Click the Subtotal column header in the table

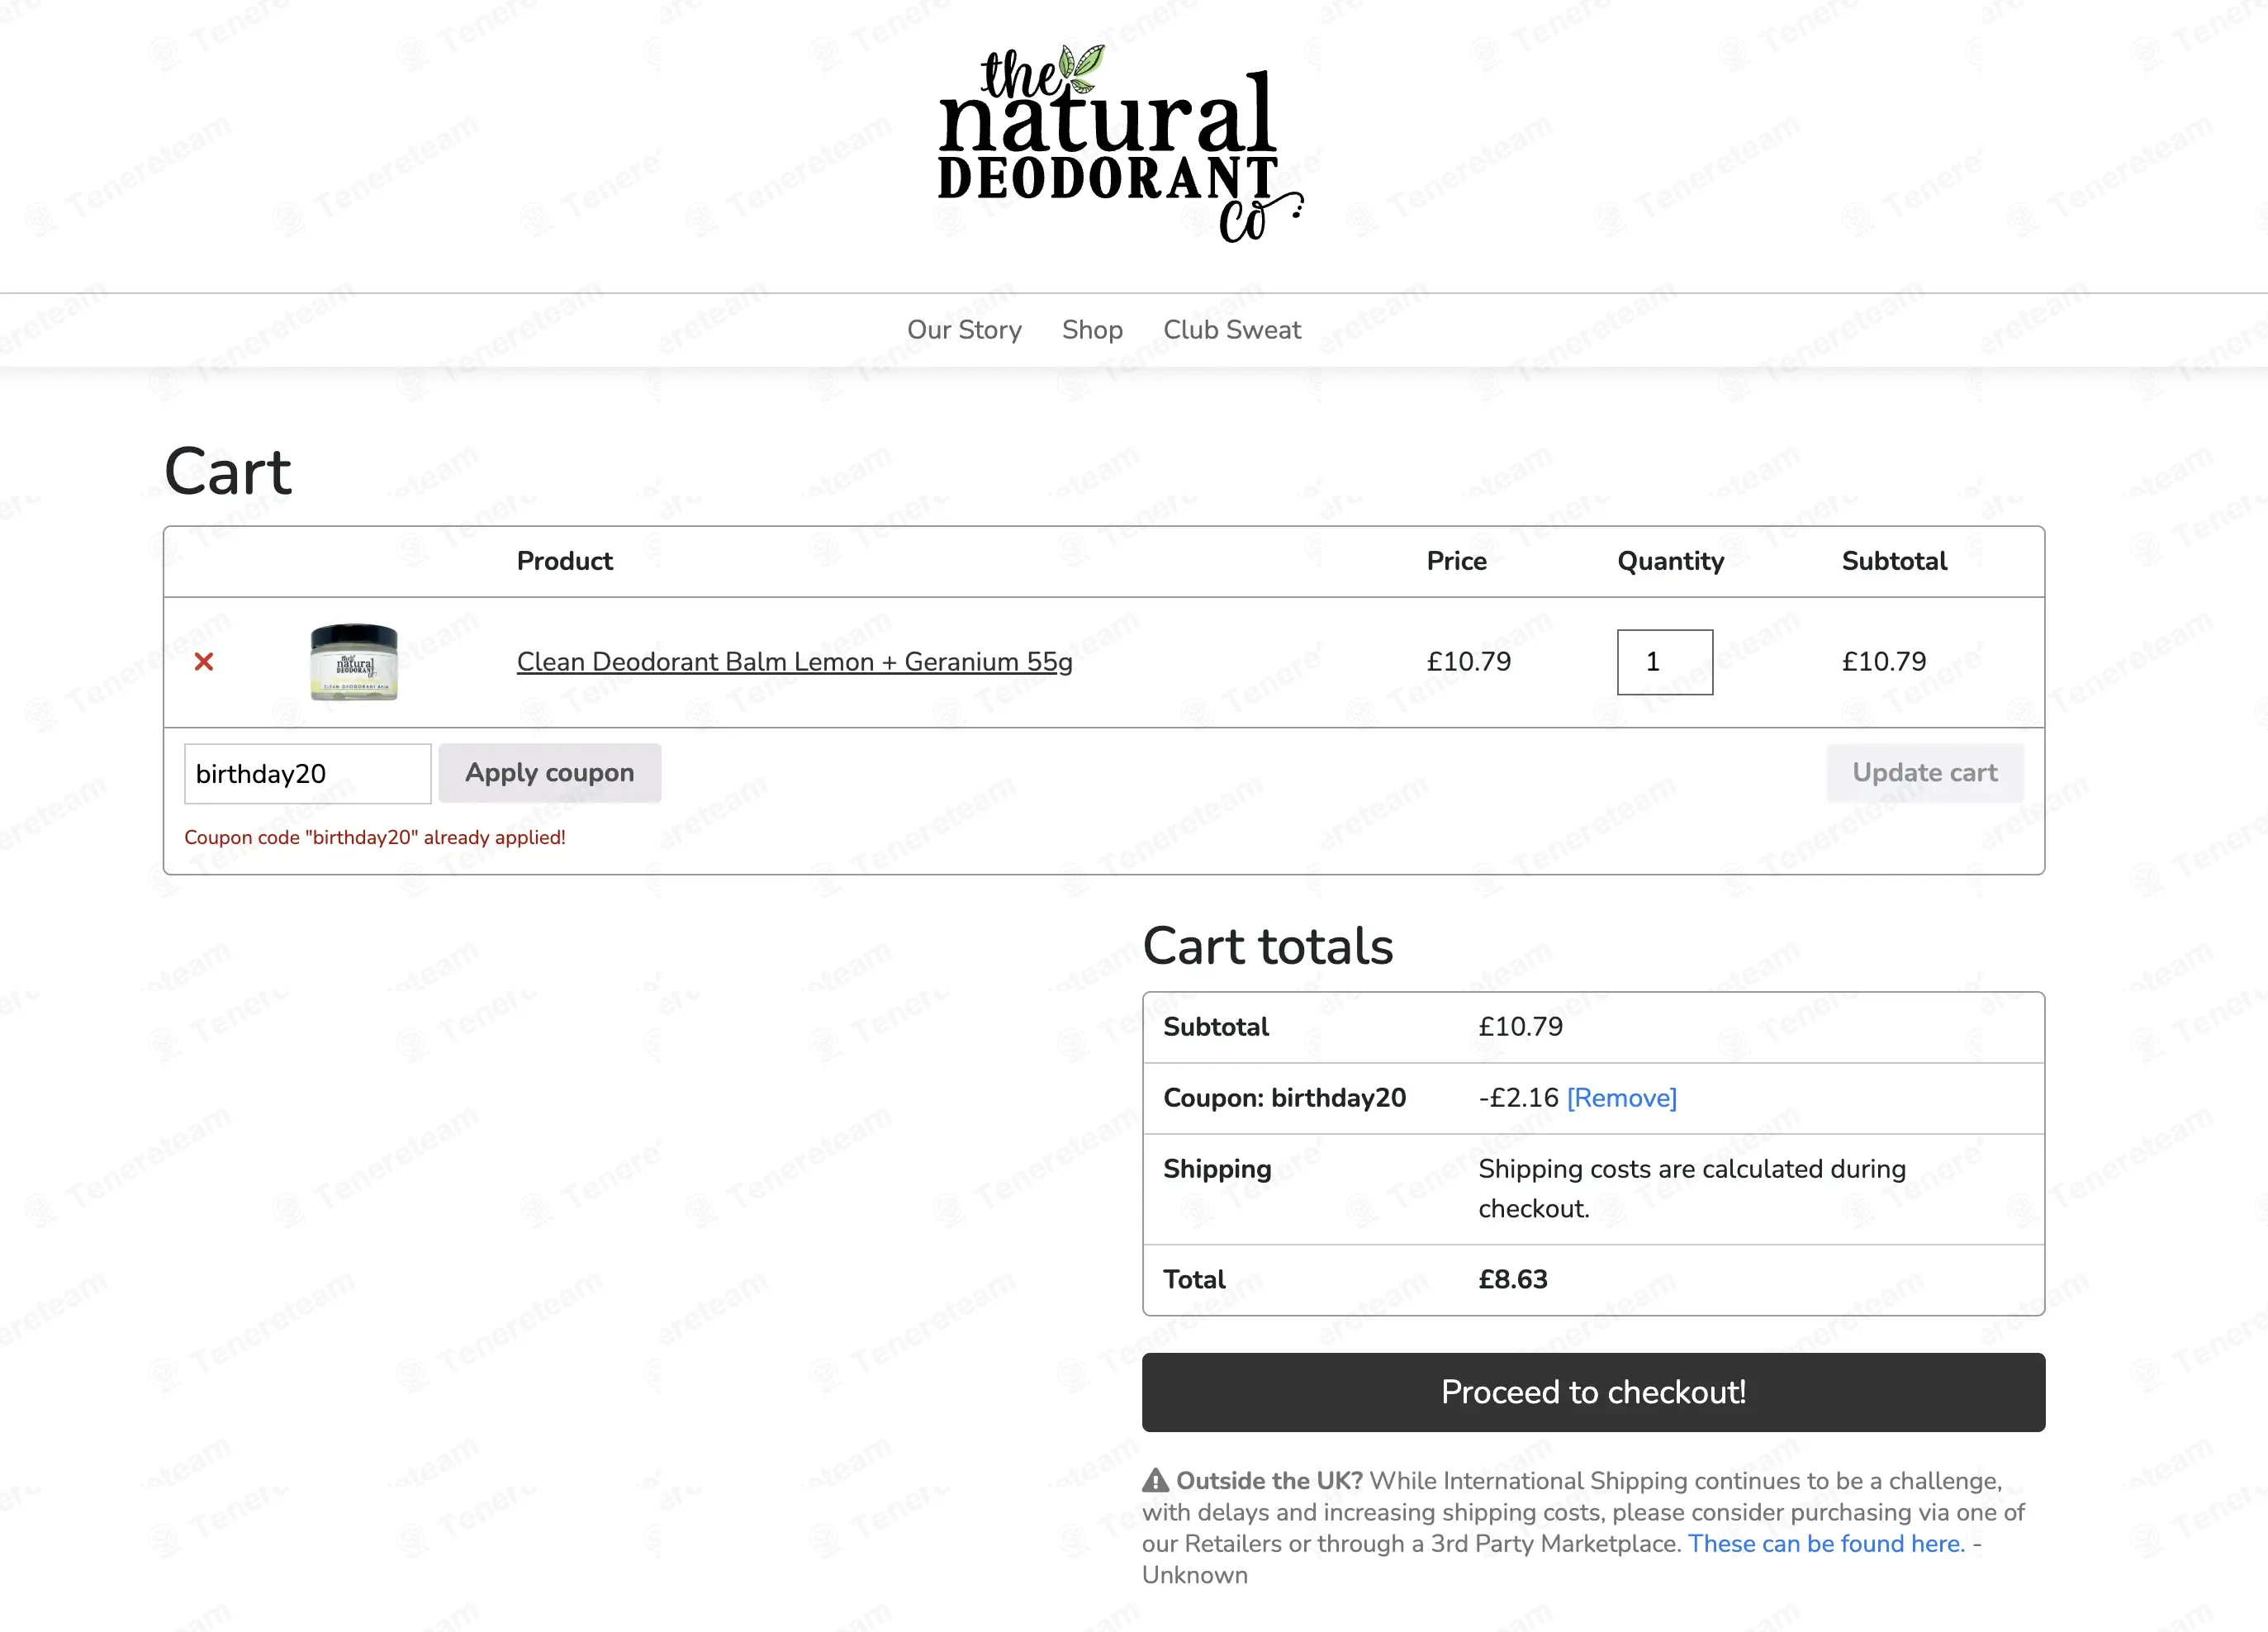point(1894,561)
